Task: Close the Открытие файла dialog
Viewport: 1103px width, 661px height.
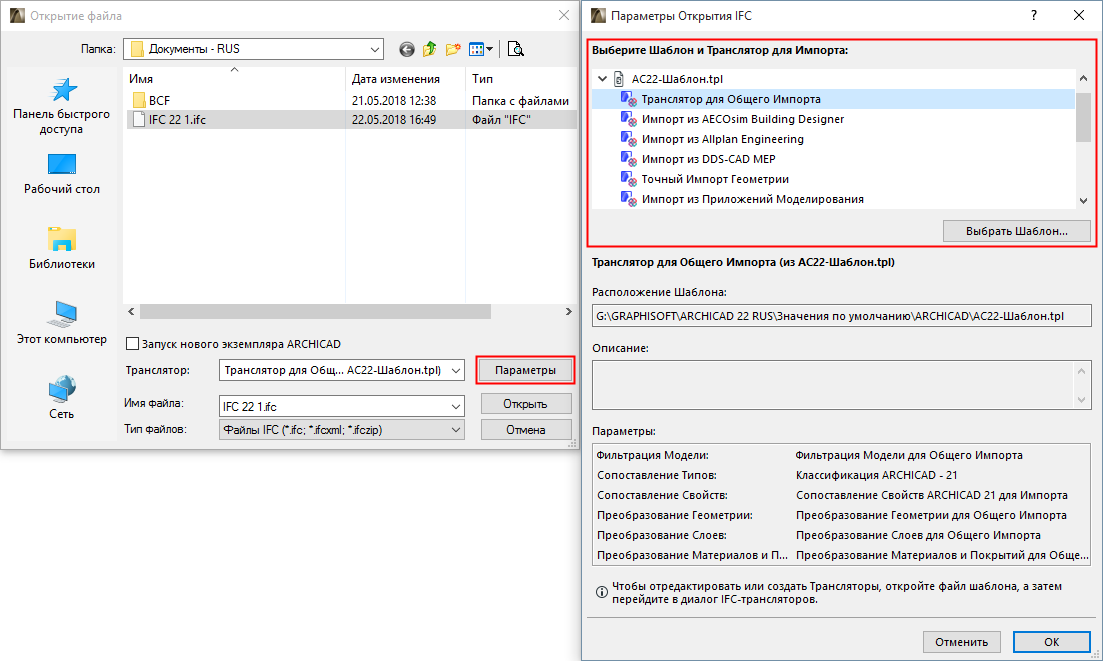Action: click(563, 15)
